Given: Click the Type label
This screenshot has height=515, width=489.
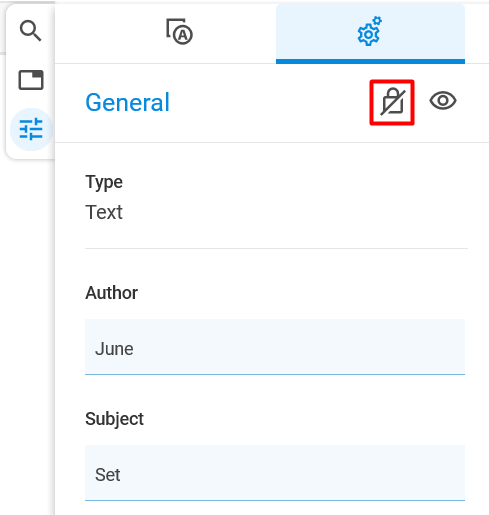Looking at the screenshot, I should coord(104,182).
